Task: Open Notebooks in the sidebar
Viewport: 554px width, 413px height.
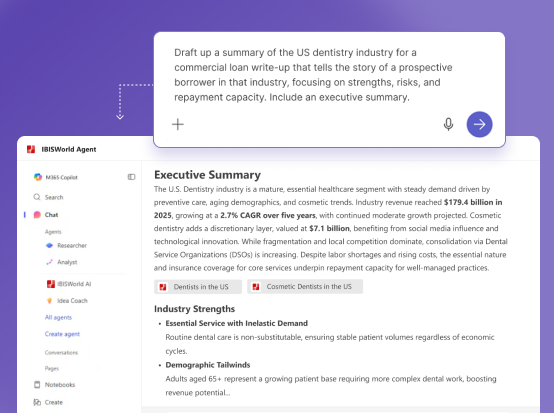Action: pos(54,385)
